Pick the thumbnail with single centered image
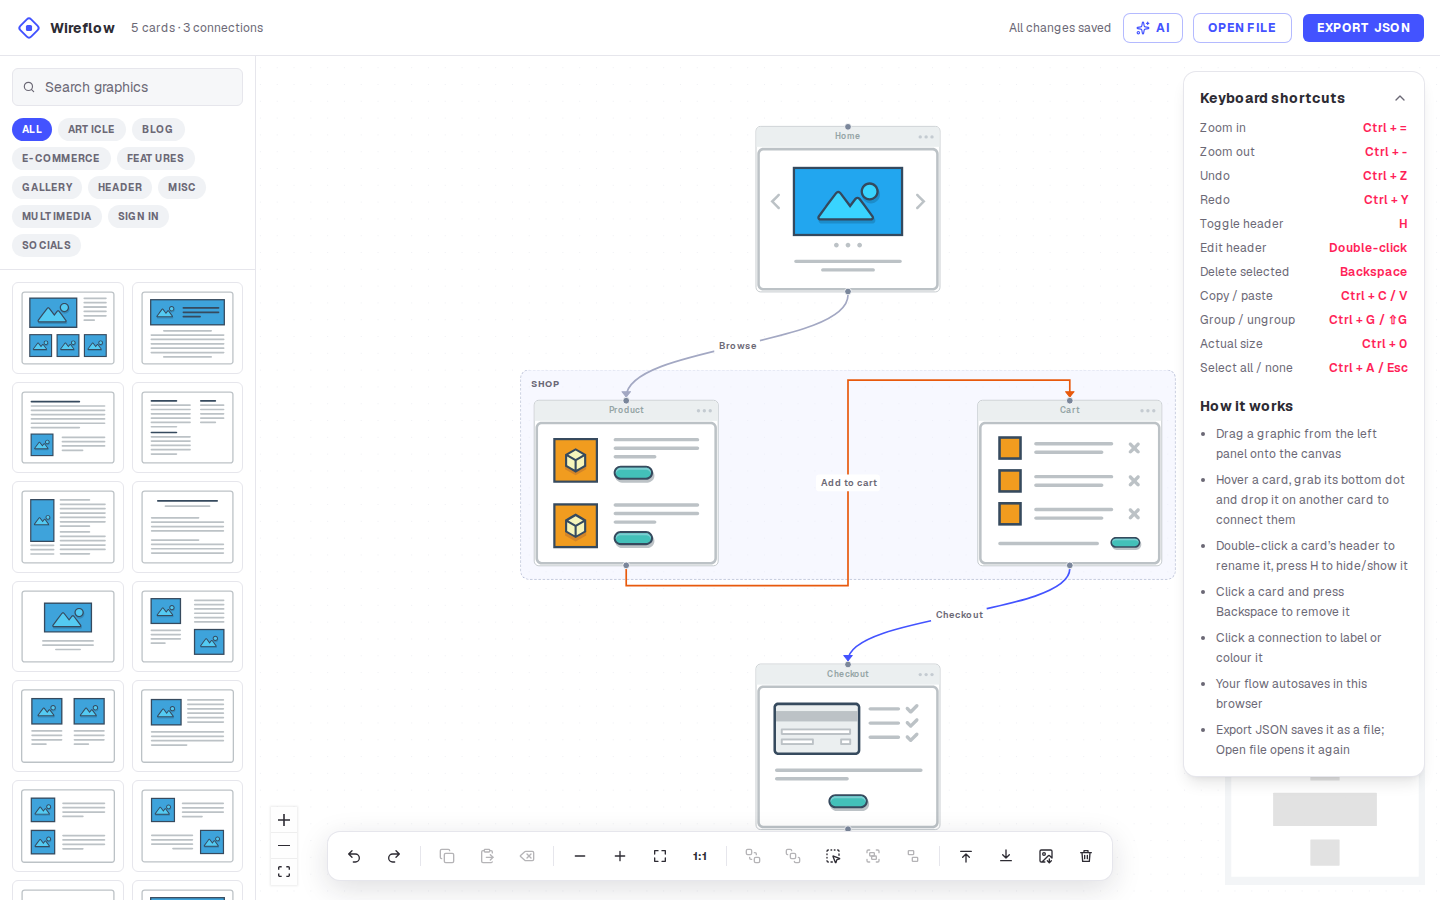The image size is (1440, 900). pos(68,627)
